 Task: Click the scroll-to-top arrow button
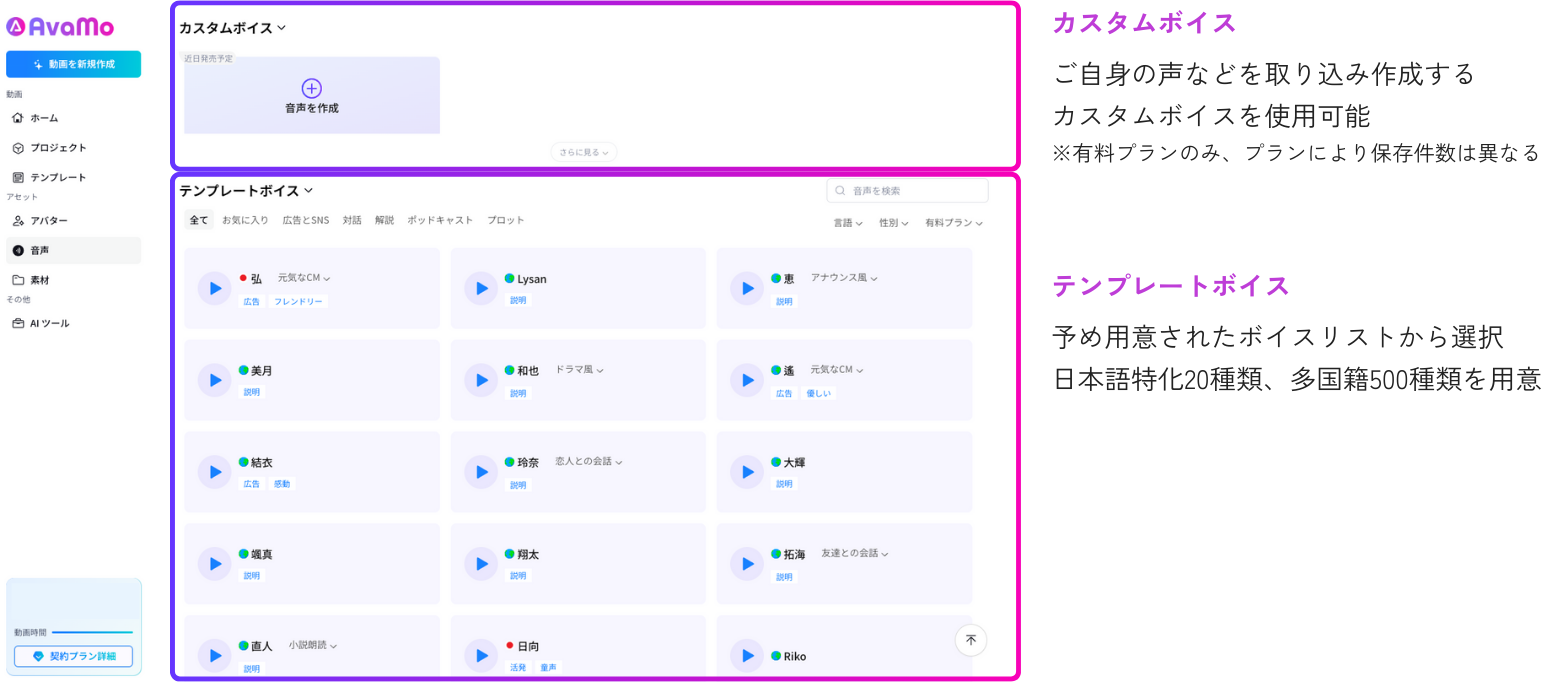970,640
